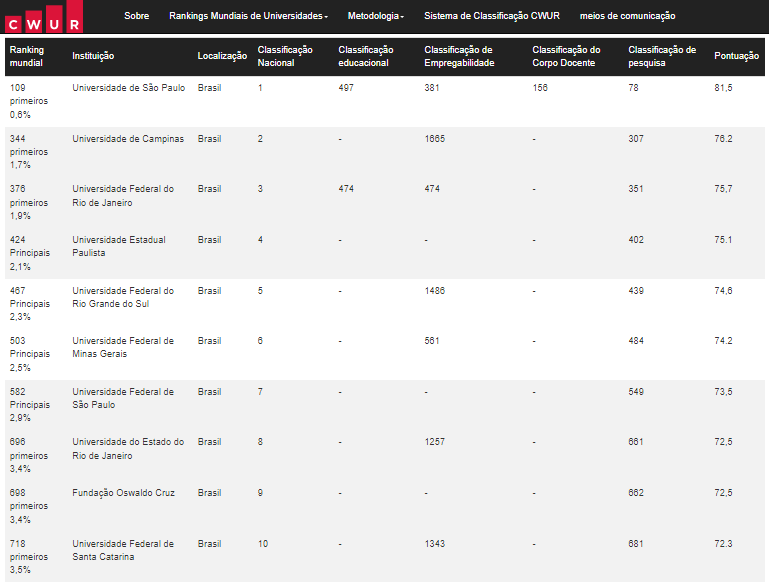Image resolution: width=769 pixels, height=582 pixels.
Task: Sort by Pontuação column header
Action: point(737,56)
